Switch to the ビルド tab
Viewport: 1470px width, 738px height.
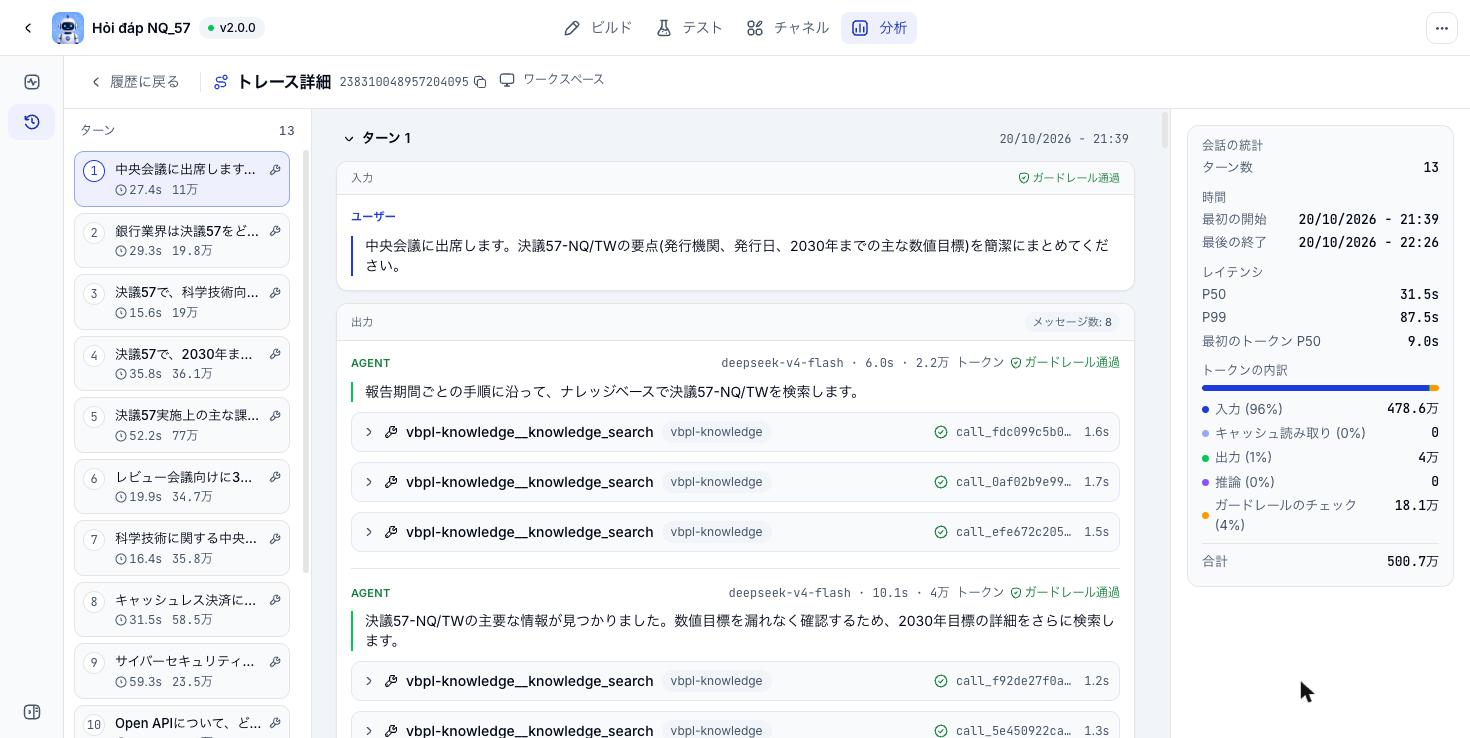pos(598,28)
